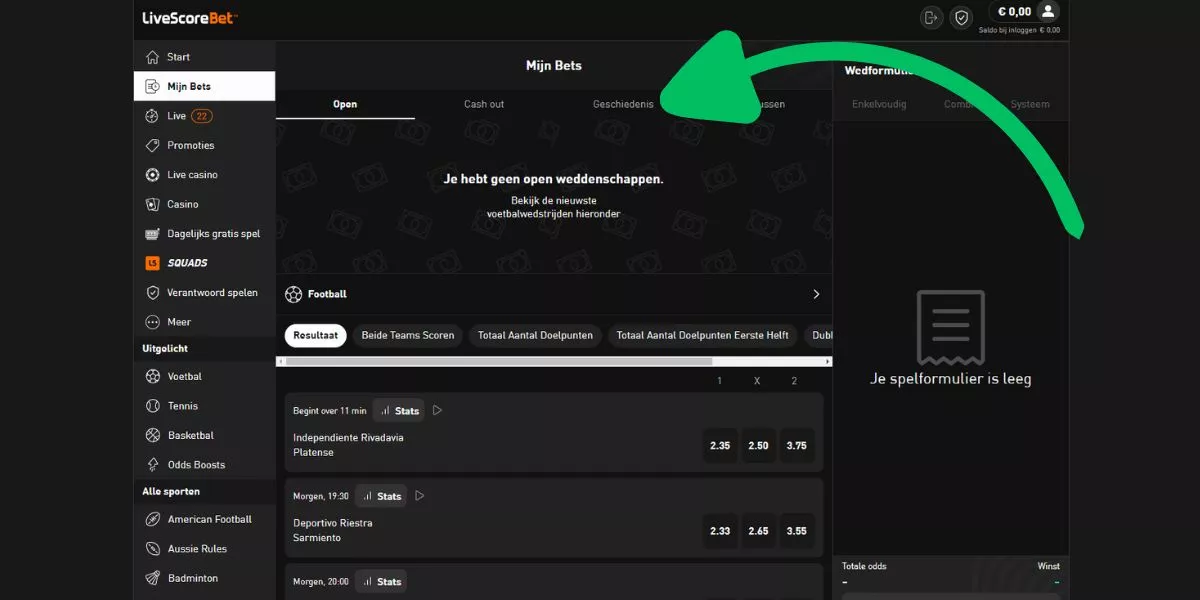This screenshot has width=1200, height=600.
Task: Click the Tennis ball icon
Action: click(x=152, y=406)
